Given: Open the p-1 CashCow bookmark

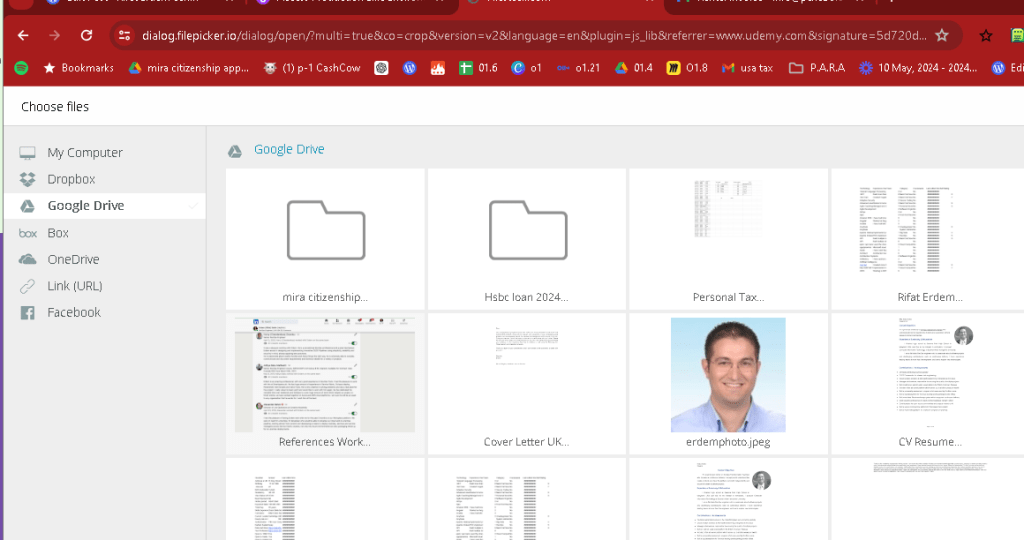Looking at the screenshot, I should 312,68.
